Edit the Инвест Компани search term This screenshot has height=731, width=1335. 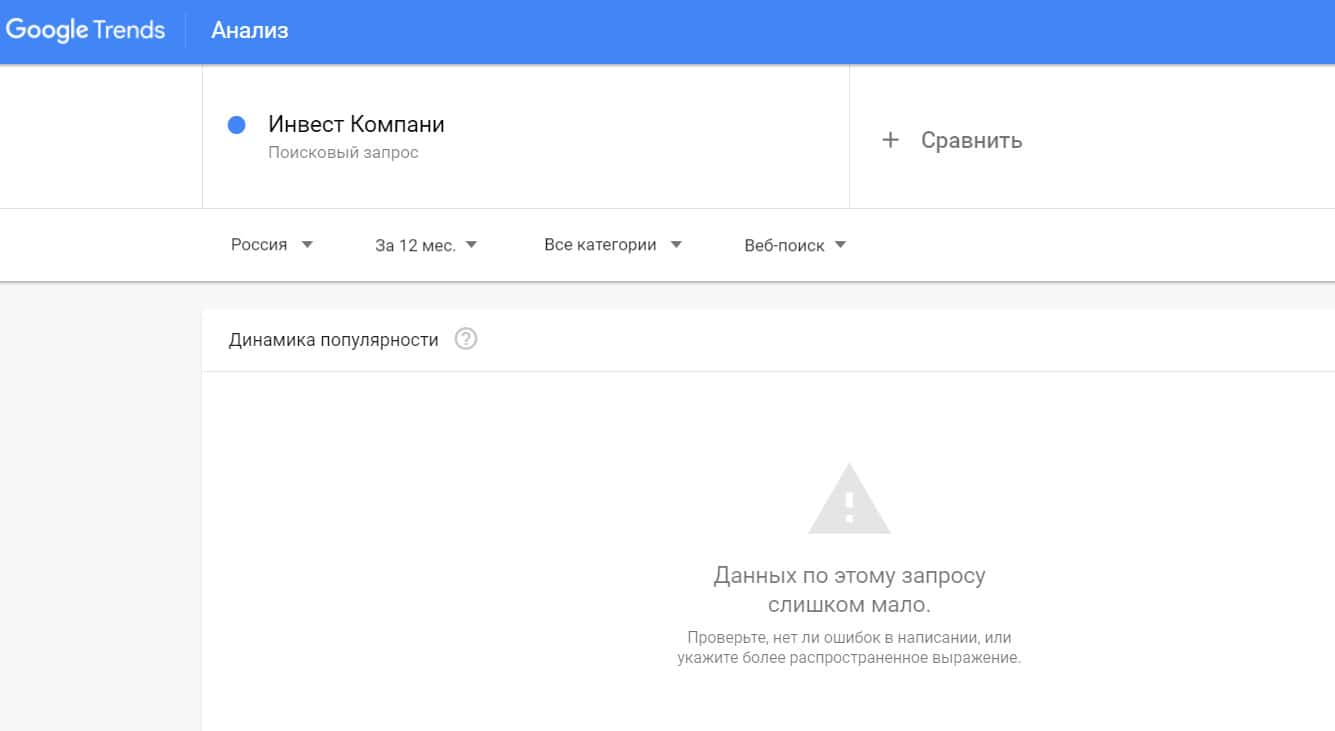[356, 125]
